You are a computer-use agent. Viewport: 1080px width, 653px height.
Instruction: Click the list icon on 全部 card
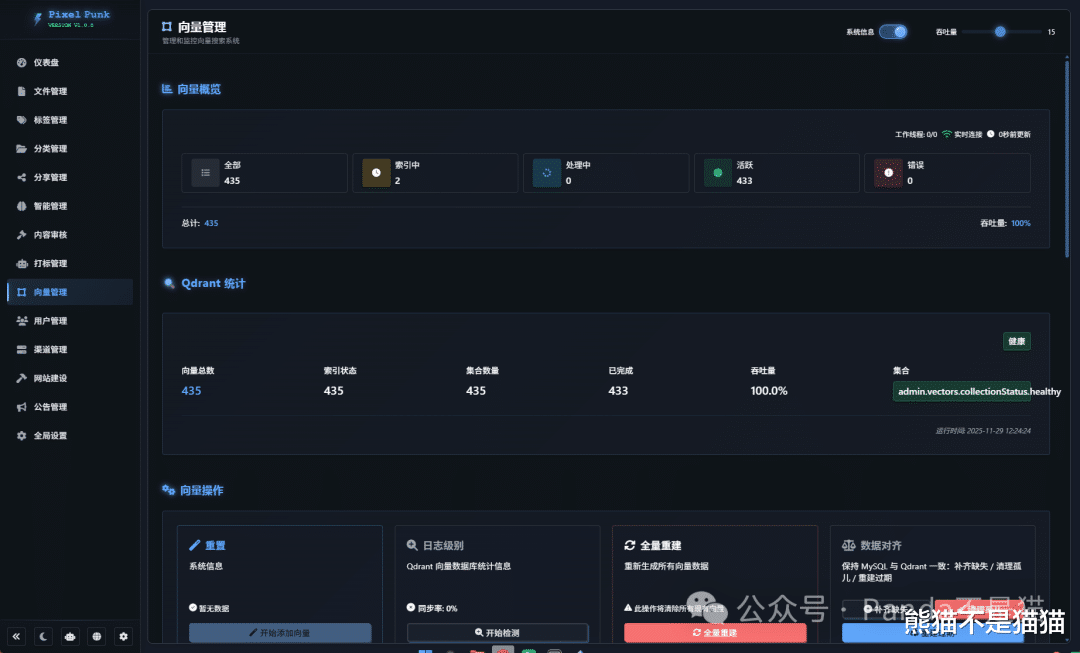[205, 173]
